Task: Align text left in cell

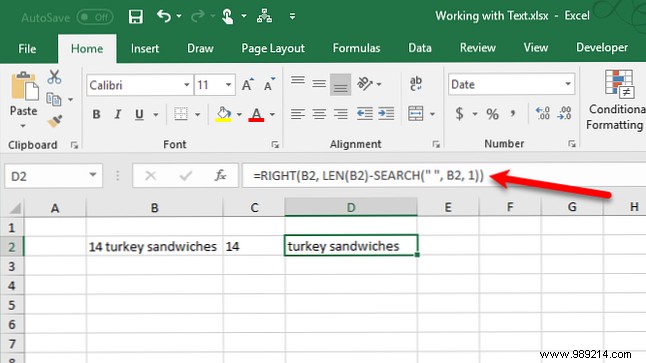Action: coord(297,114)
